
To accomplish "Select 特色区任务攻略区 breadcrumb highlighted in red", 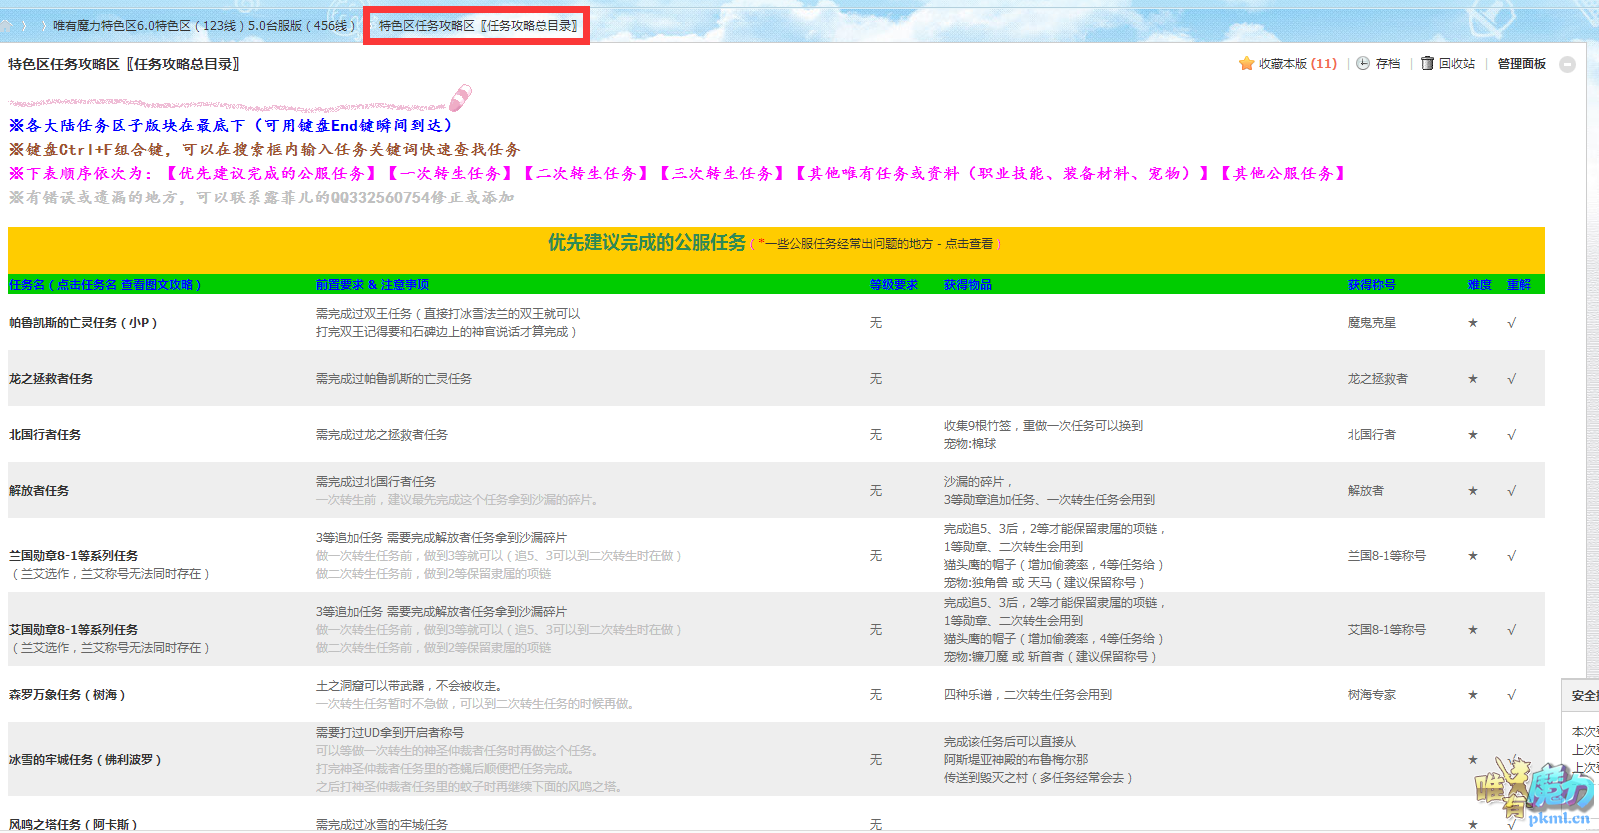I will pyautogui.click(x=477, y=25).
